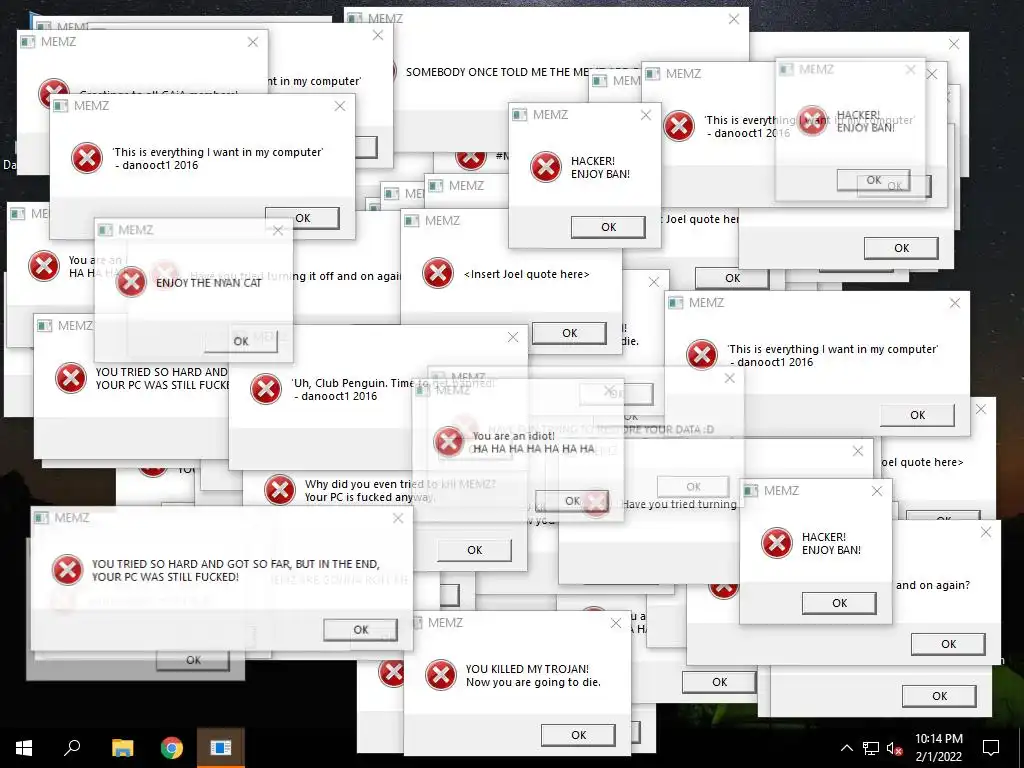The width and height of the screenshot is (1024, 768).
Task: Click error icon beside 'Why did you even tried'
Action: (280, 490)
